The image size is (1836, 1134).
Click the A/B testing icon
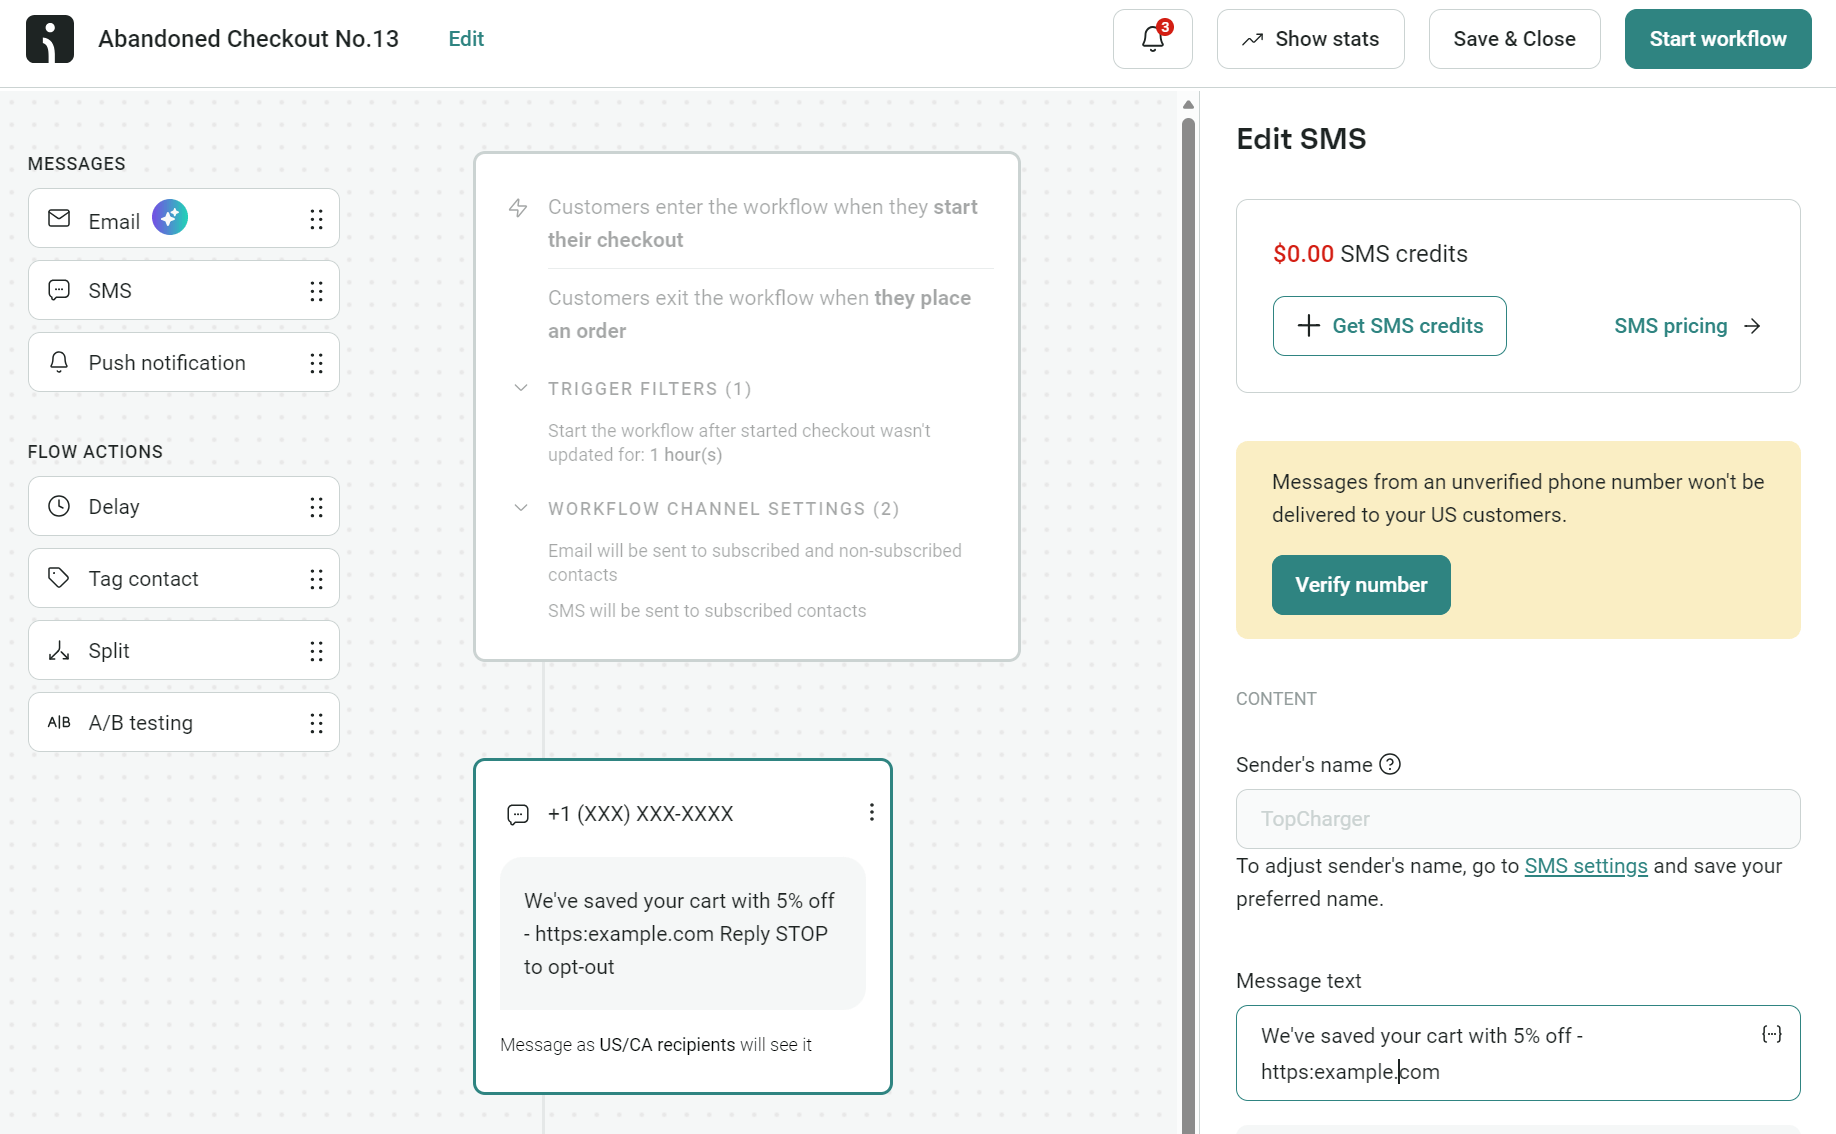point(58,722)
